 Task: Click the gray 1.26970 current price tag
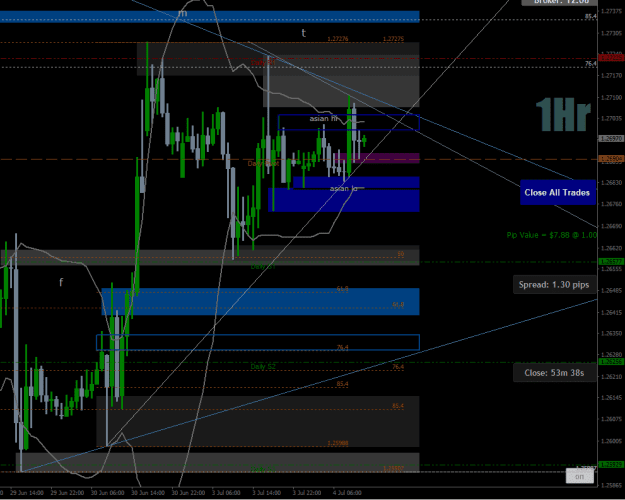[611, 139]
